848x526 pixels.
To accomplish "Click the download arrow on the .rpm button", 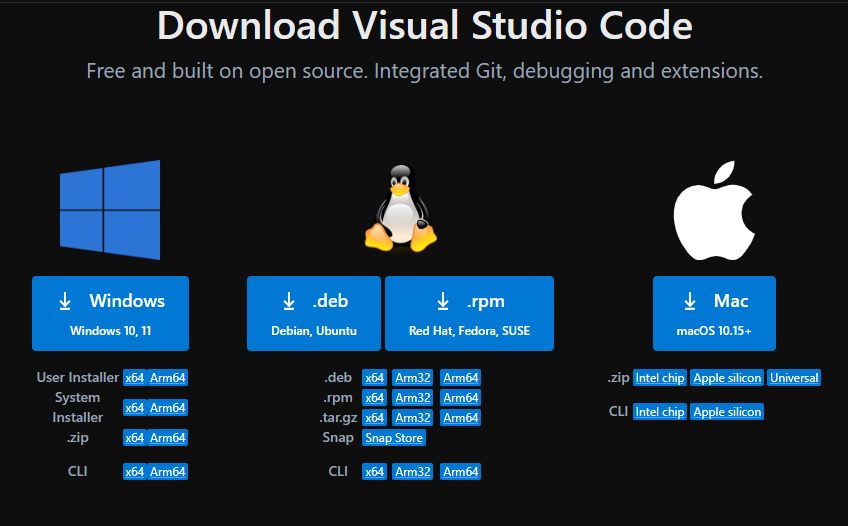I will pos(443,301).
